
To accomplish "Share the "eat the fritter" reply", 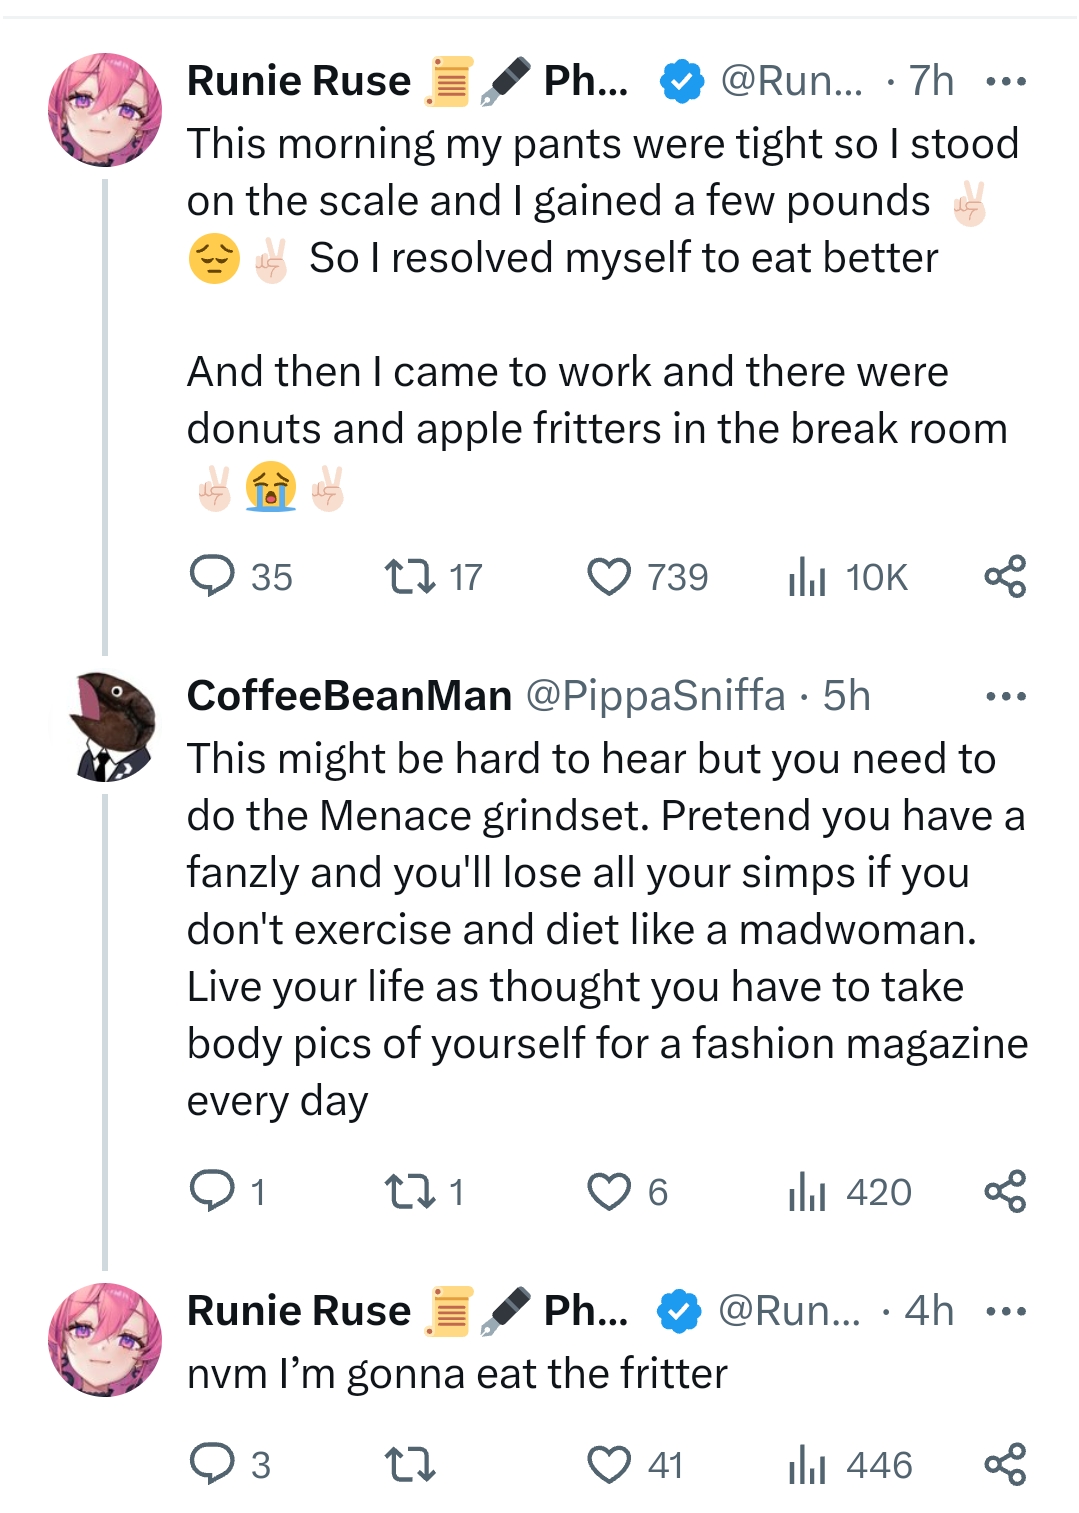I will [x=1005, y=1465].
